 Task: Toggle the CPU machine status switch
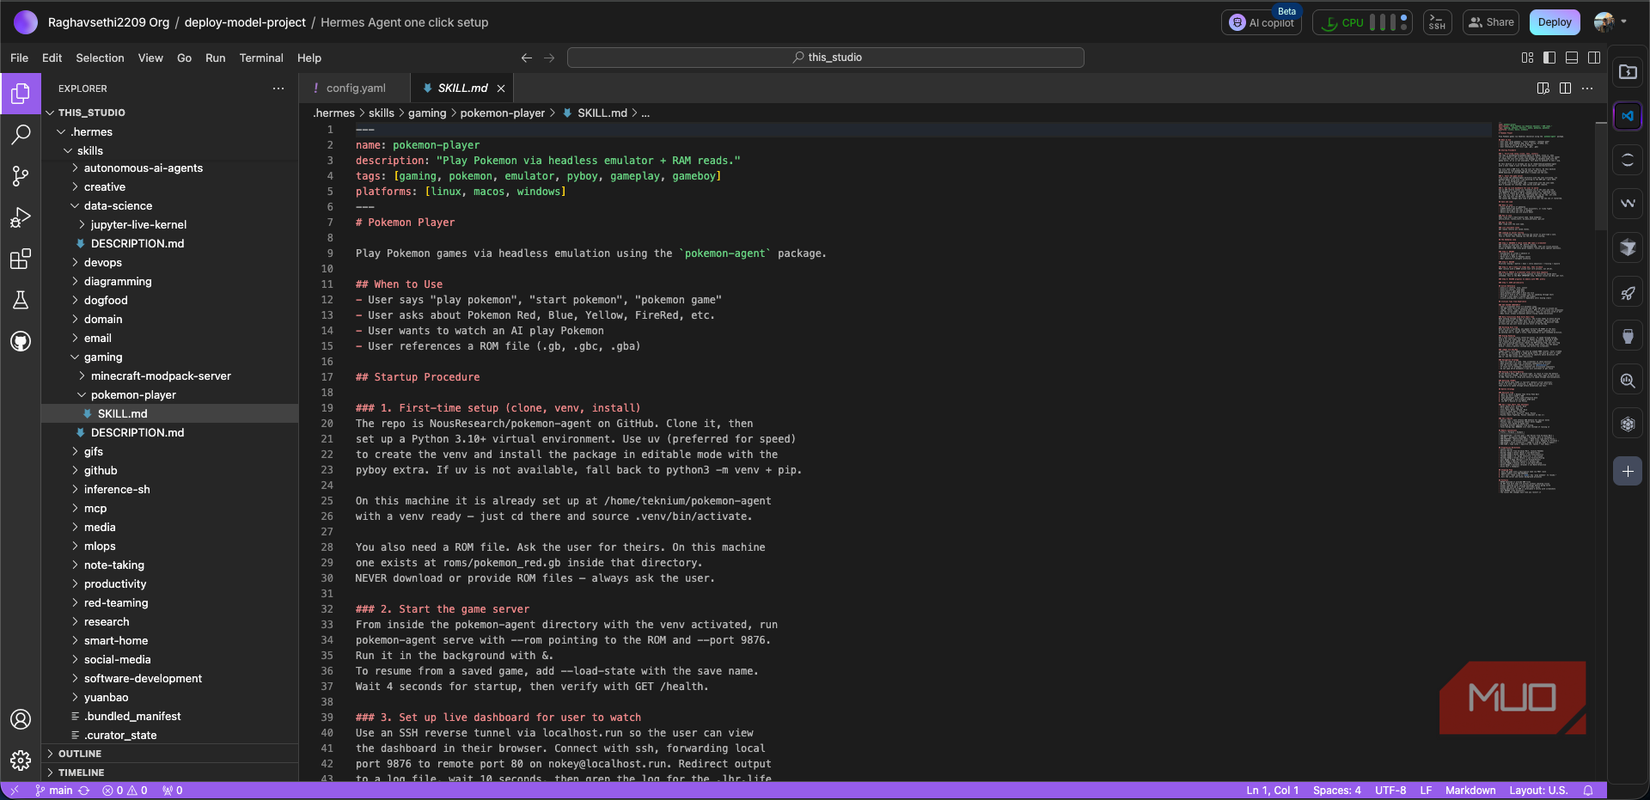pos(1363,22)
